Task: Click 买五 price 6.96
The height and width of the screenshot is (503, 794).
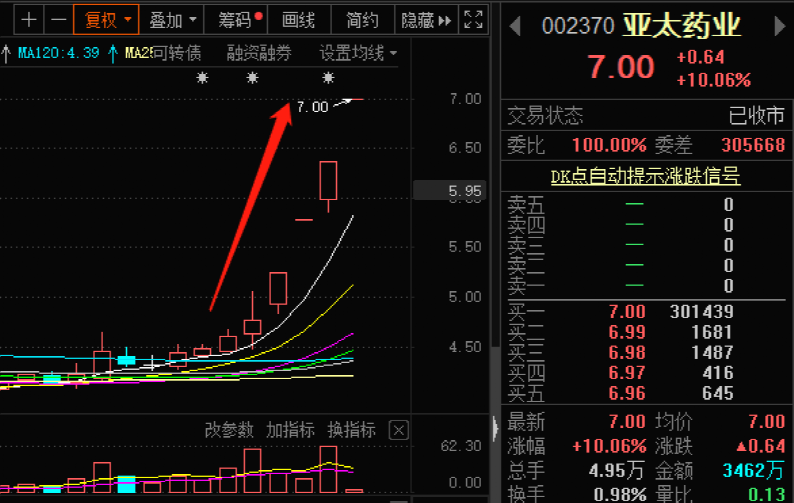Action: (x=627, y=393)
